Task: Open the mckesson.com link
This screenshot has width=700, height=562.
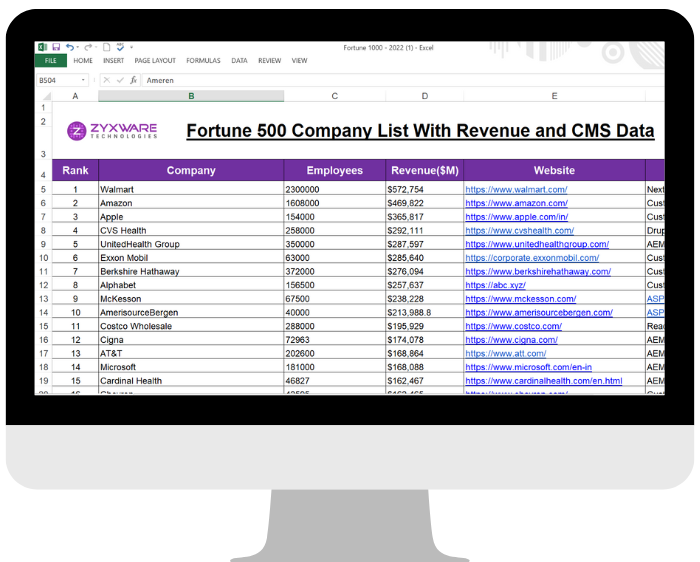Action: (x=521, y=299)
